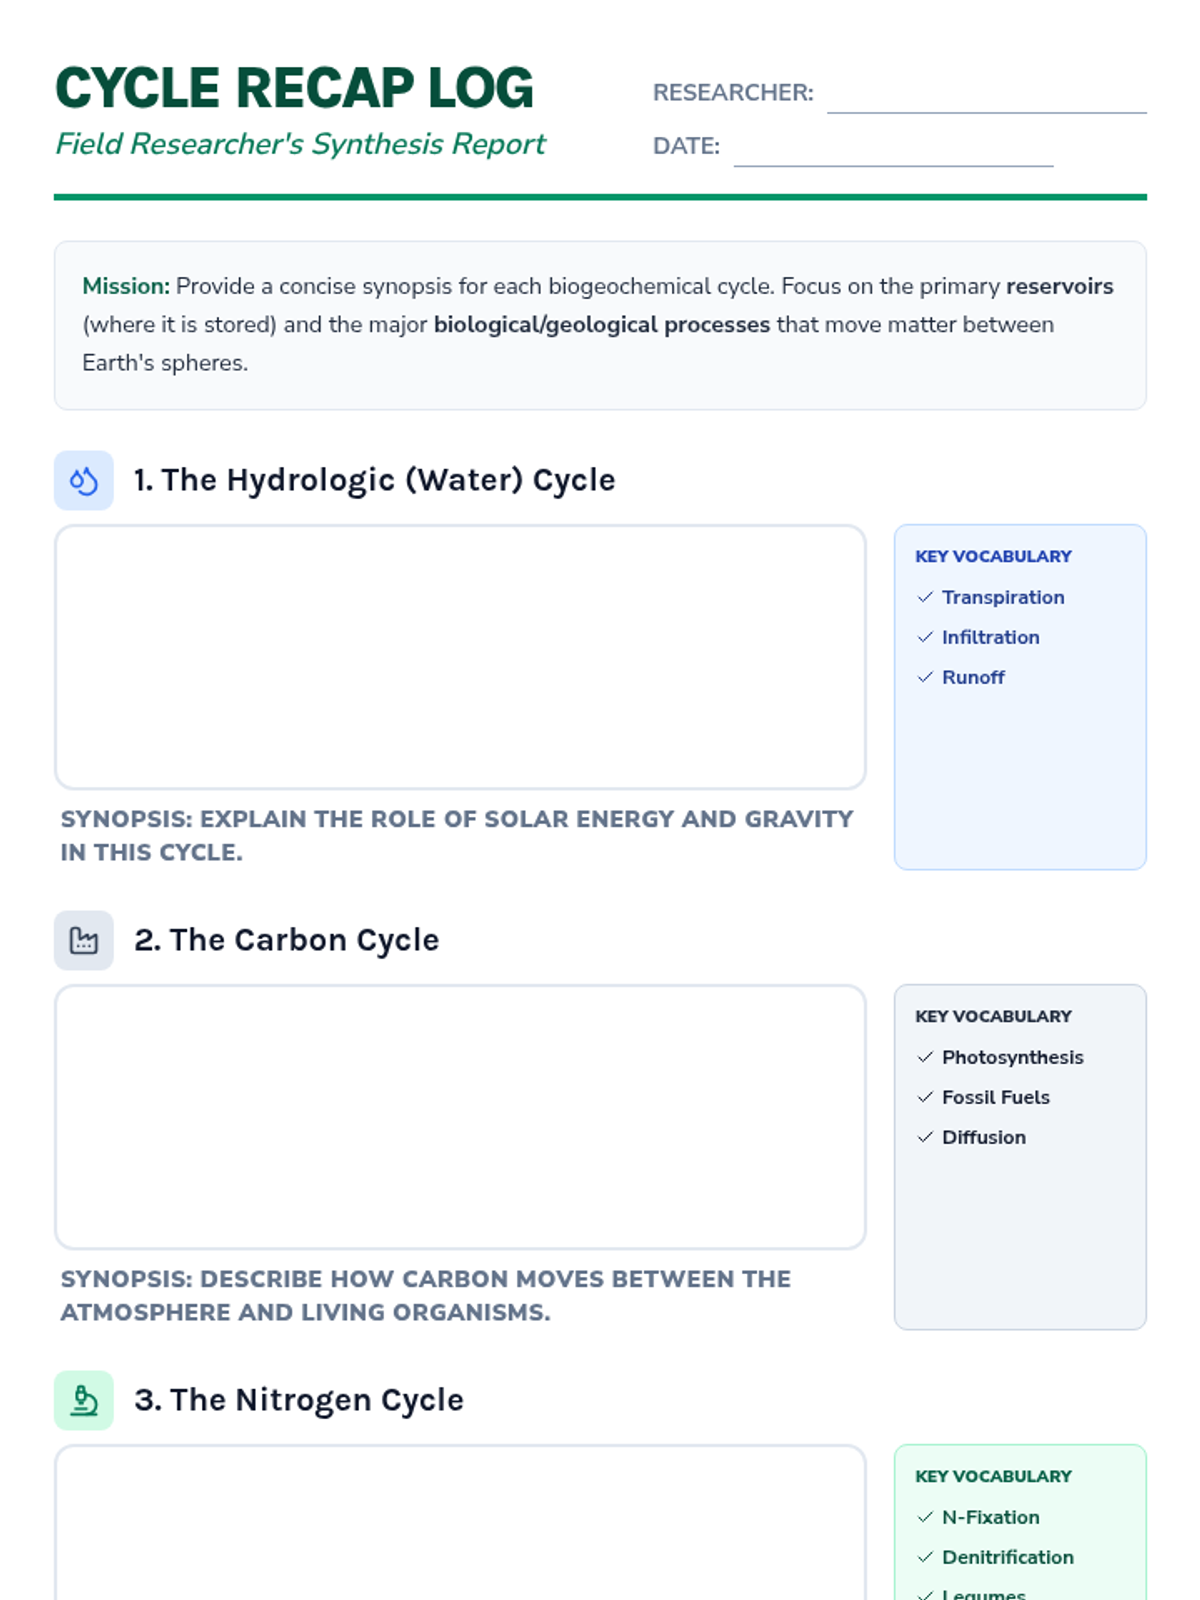Image resolution: width=1200 pixels, height=1600 pixels.
Task: Click the water droplets icon
Action: 84,481
